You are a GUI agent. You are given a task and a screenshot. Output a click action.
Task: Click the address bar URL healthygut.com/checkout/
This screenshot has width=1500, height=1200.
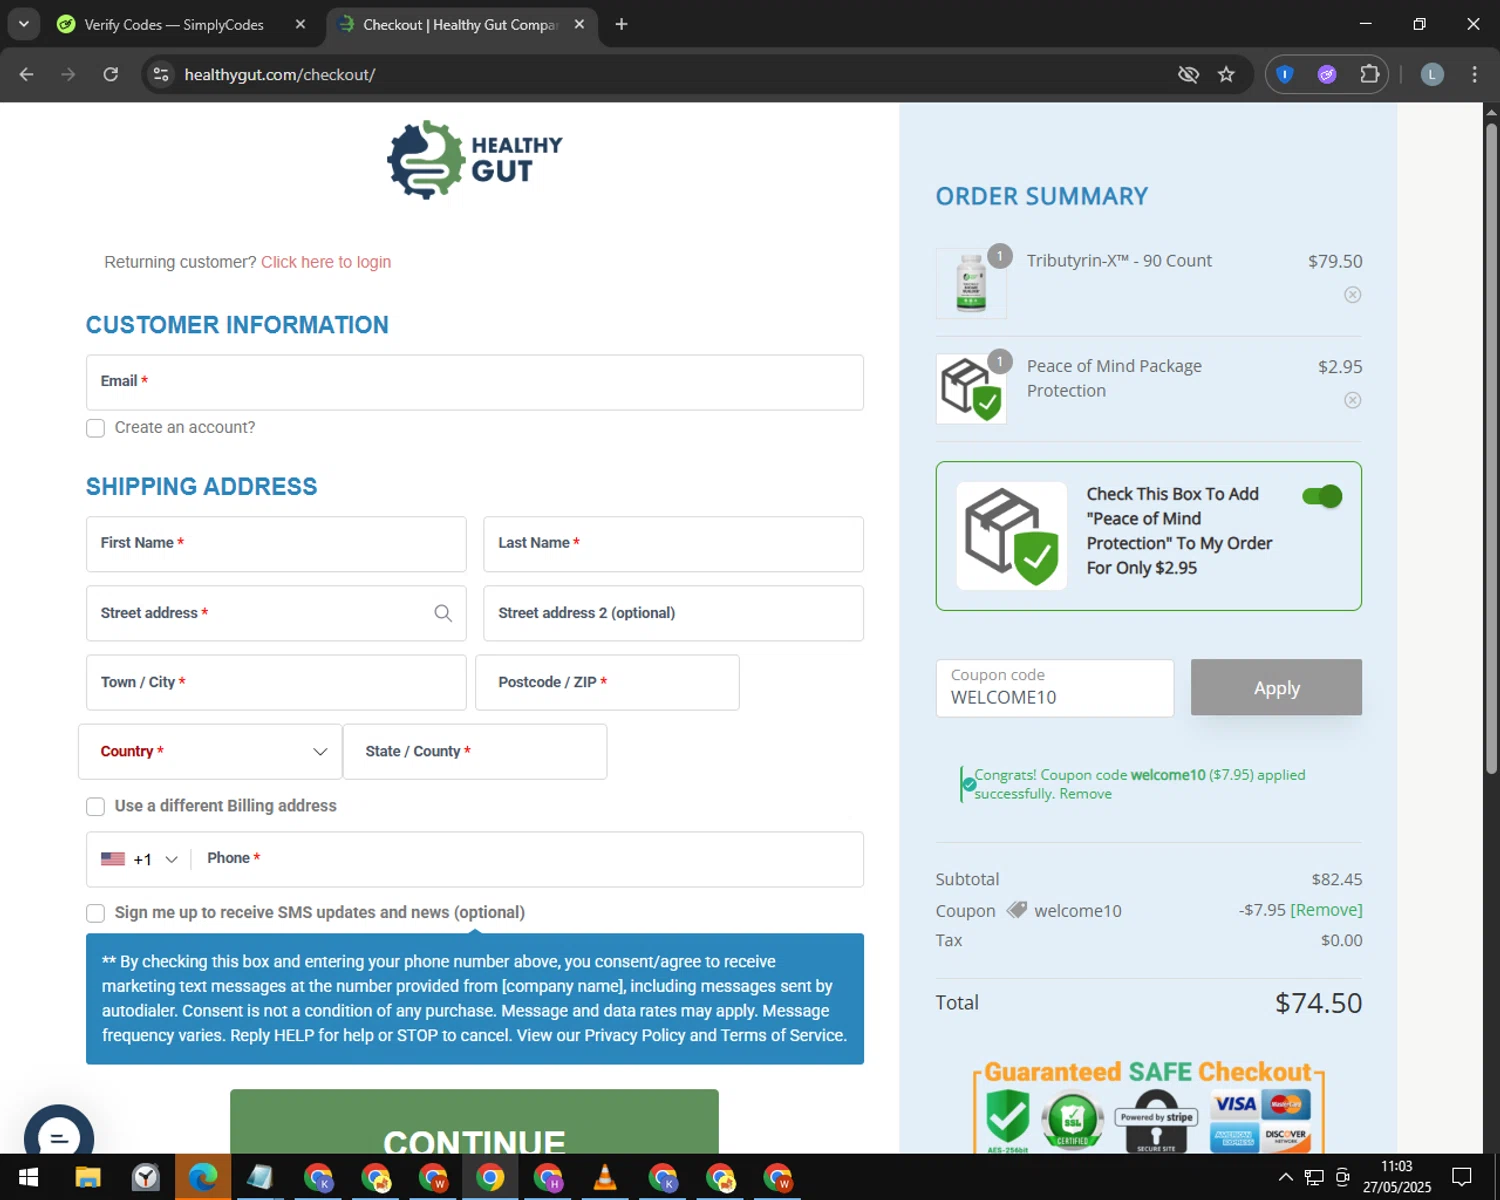[x=280, y=75]
